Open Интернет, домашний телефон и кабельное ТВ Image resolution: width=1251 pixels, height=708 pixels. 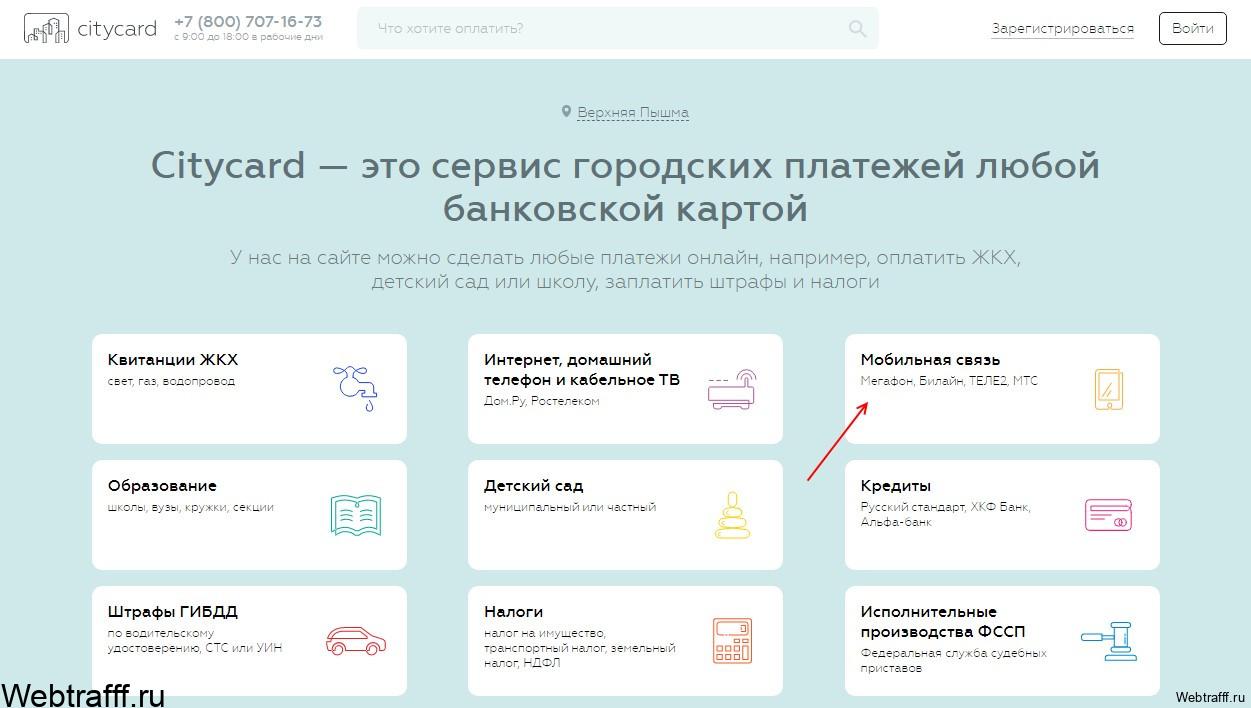pos(582,370)
